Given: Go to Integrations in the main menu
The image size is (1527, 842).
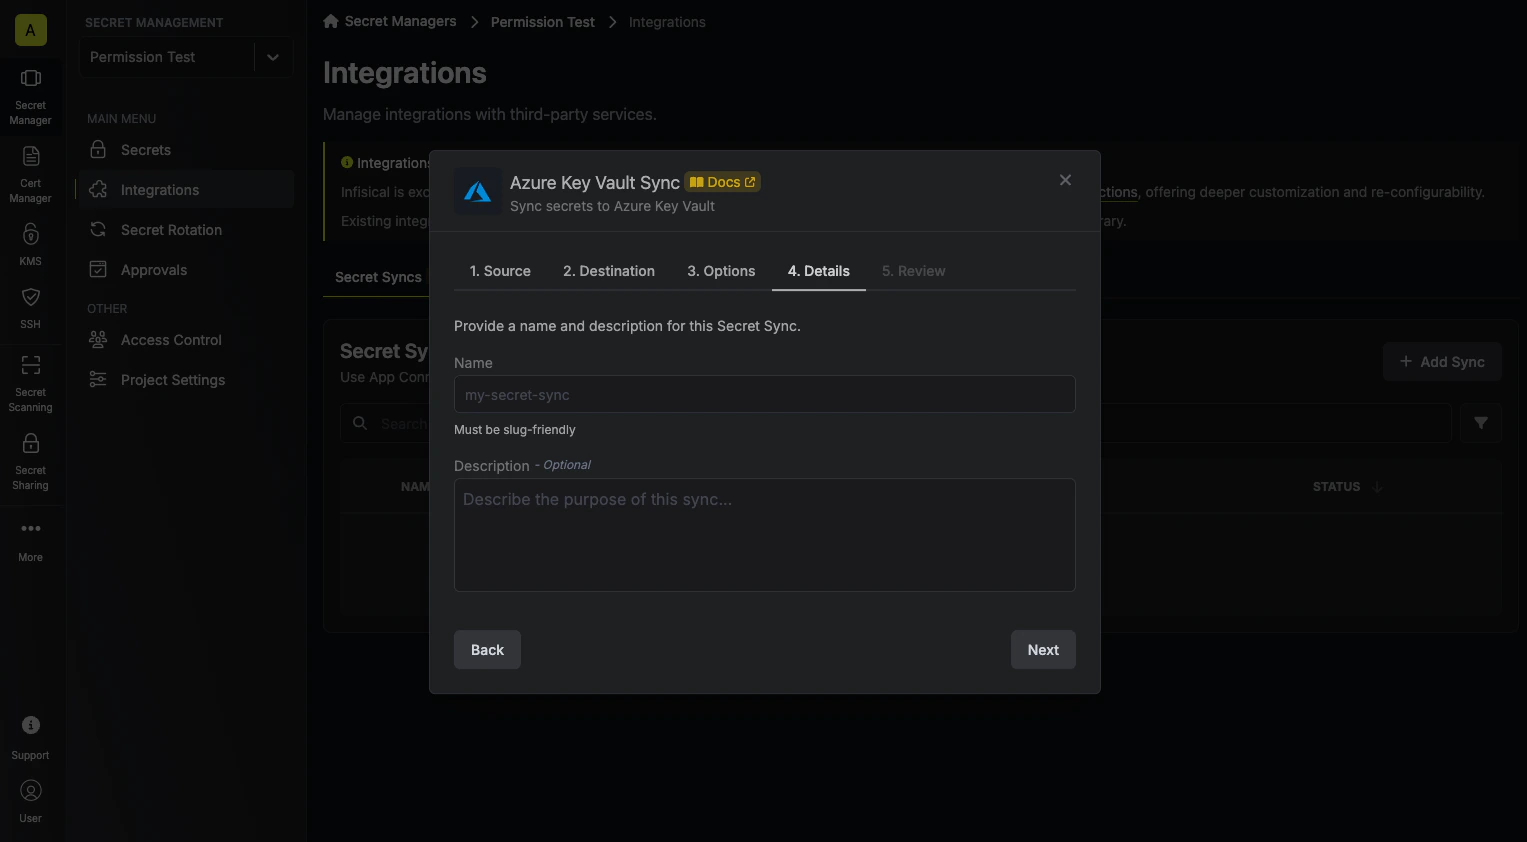Looking at the screenshot, I should [185, 190].
